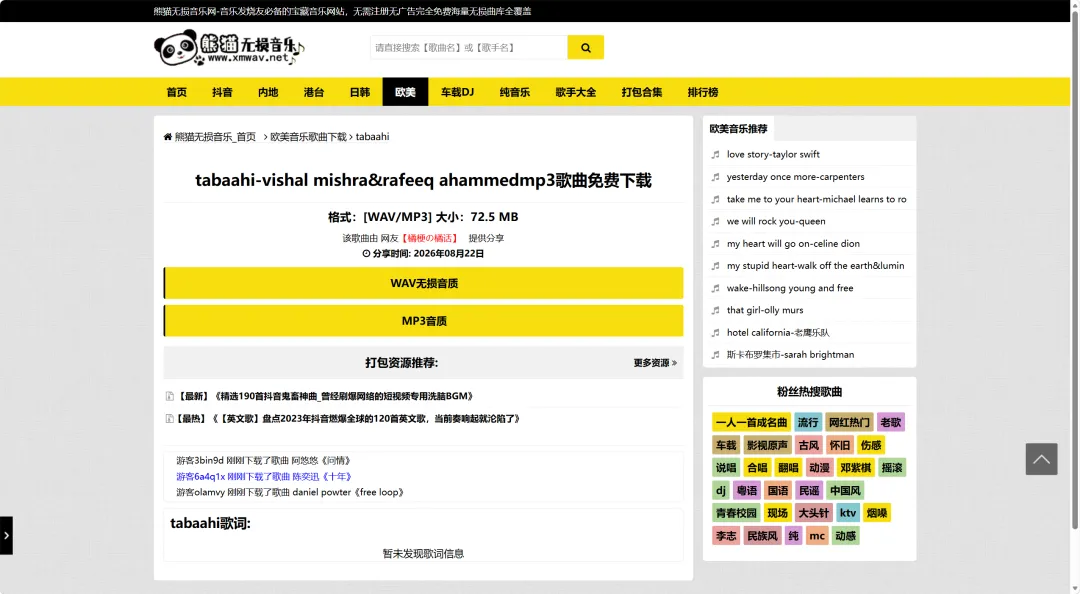Viewport: 1080px width, 594px height.
Task: Select the 古风 tag
Action: tap(808, 445)
